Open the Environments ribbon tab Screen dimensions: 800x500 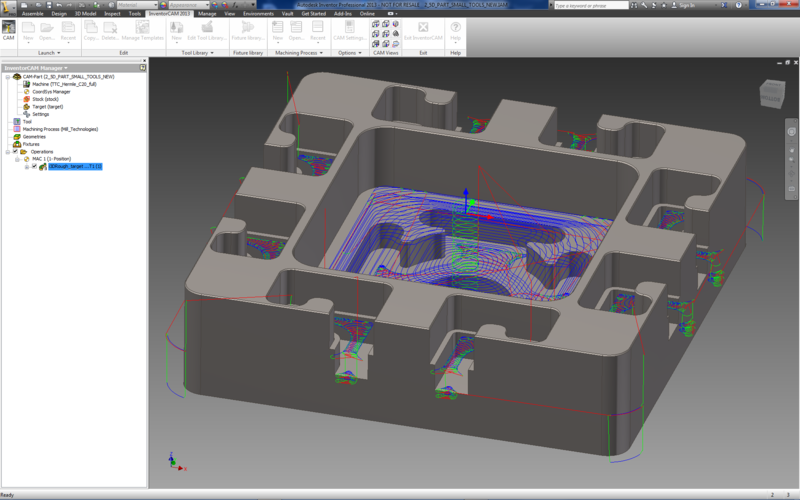click(258, 14)
